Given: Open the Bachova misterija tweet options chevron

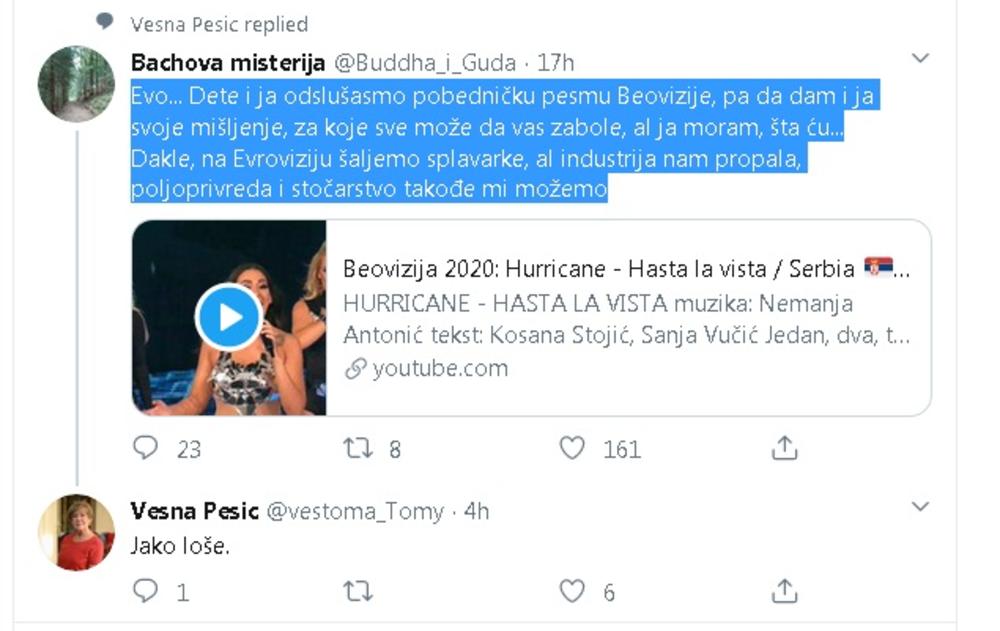Looking at the screenshot, I should coord(920,60).
